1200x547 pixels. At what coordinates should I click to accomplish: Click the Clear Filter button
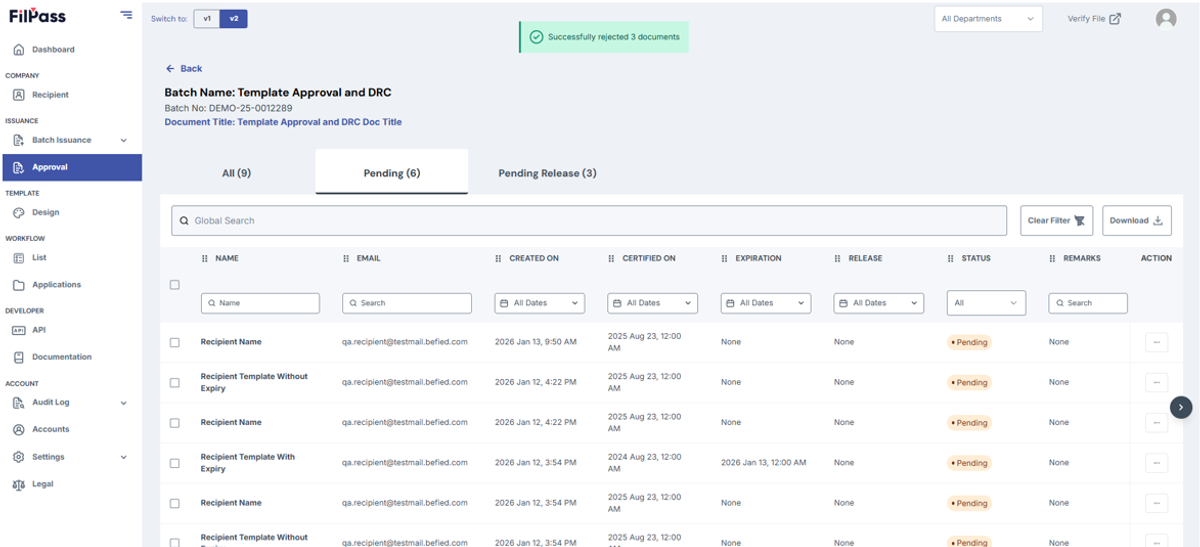click(1056, 221)
